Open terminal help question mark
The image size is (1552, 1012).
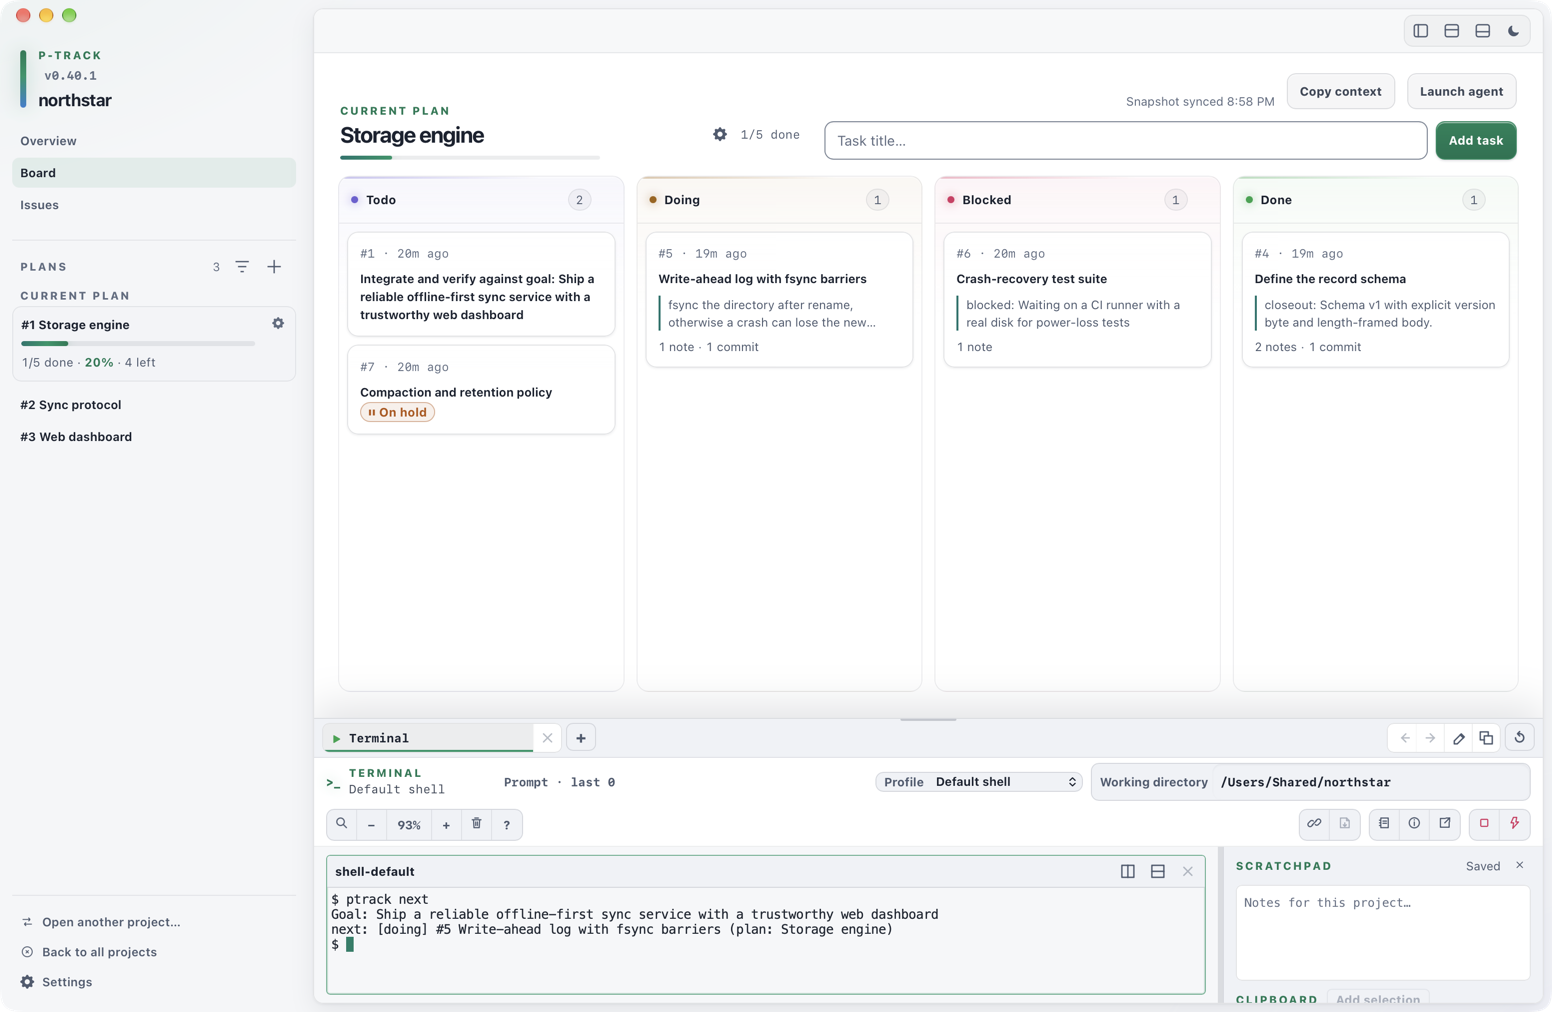coord(507,825)
